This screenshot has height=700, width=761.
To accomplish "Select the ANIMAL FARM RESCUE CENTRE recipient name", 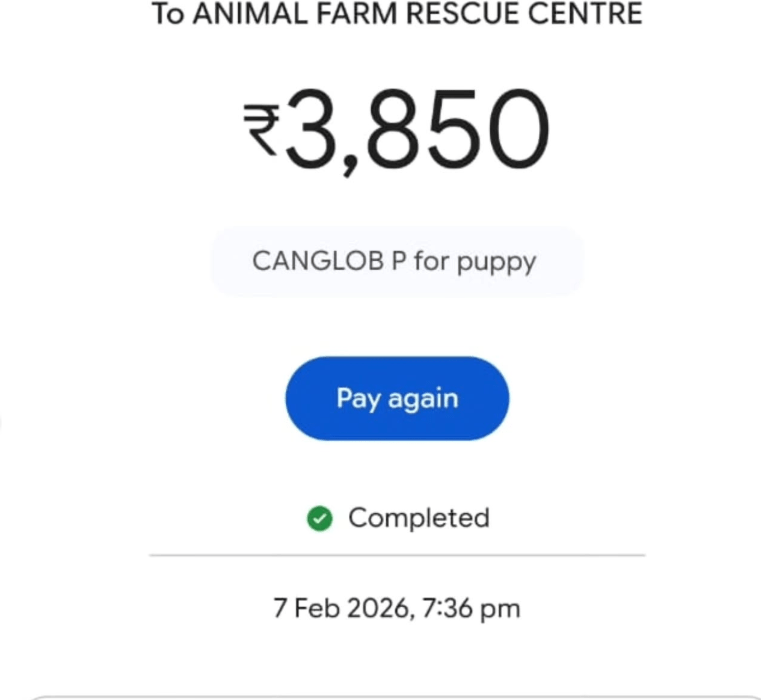I will pos(417,14).
